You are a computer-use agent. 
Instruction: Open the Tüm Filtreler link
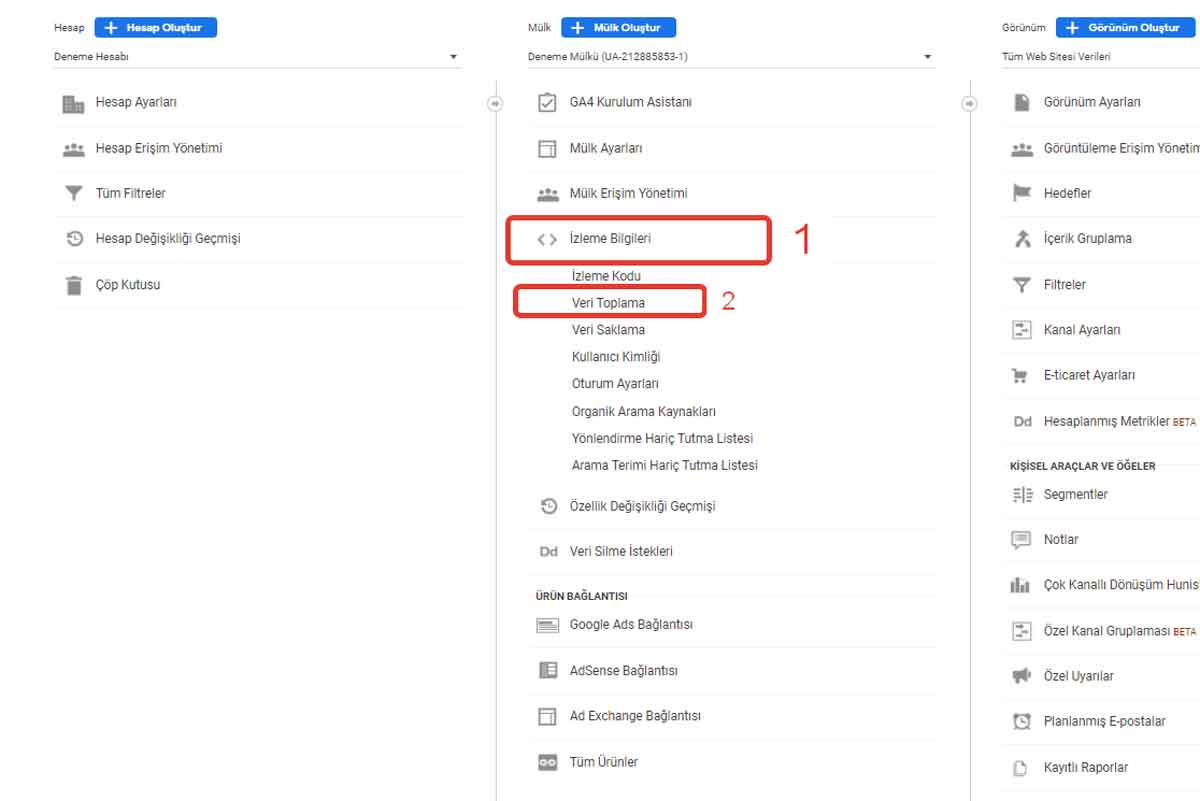(130, 193)
